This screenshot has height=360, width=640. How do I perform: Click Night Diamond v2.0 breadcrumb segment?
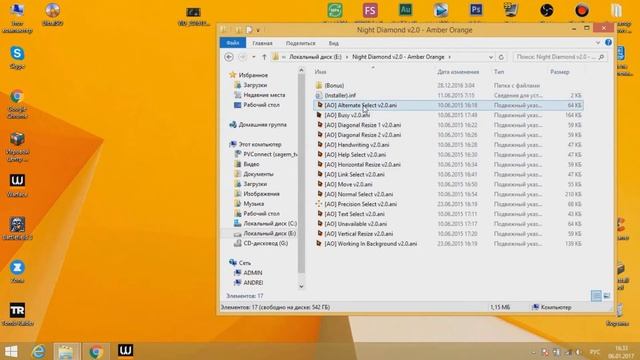tap(398, 57)
